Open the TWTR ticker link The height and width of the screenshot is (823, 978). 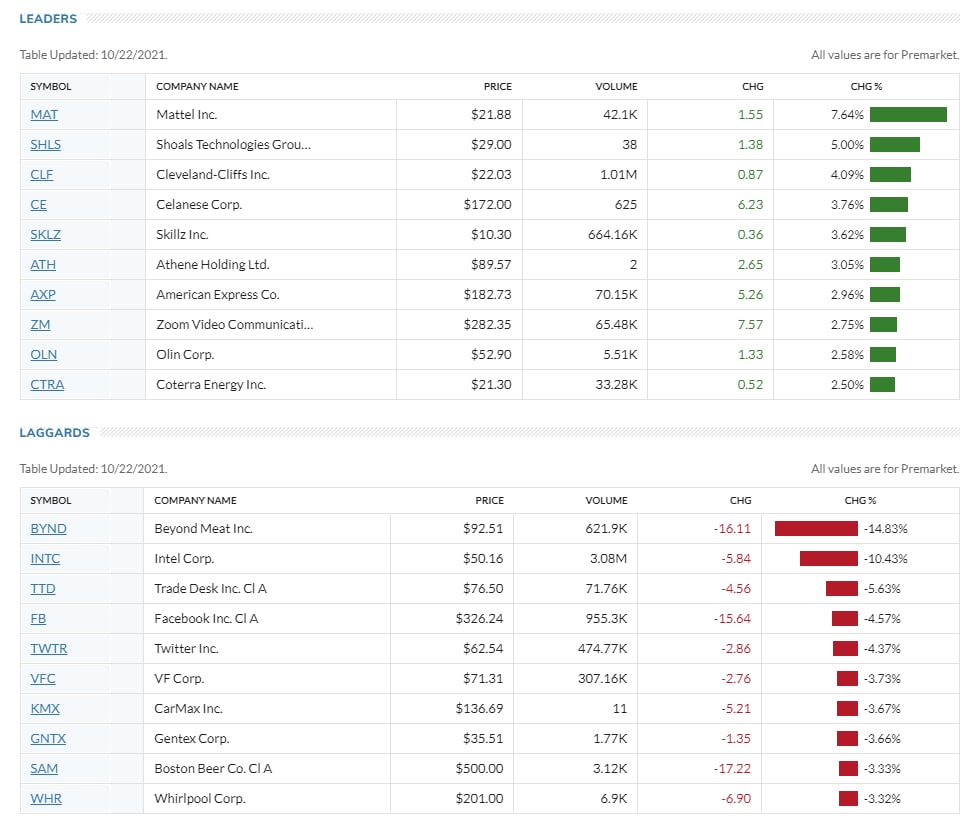point(49,648)
